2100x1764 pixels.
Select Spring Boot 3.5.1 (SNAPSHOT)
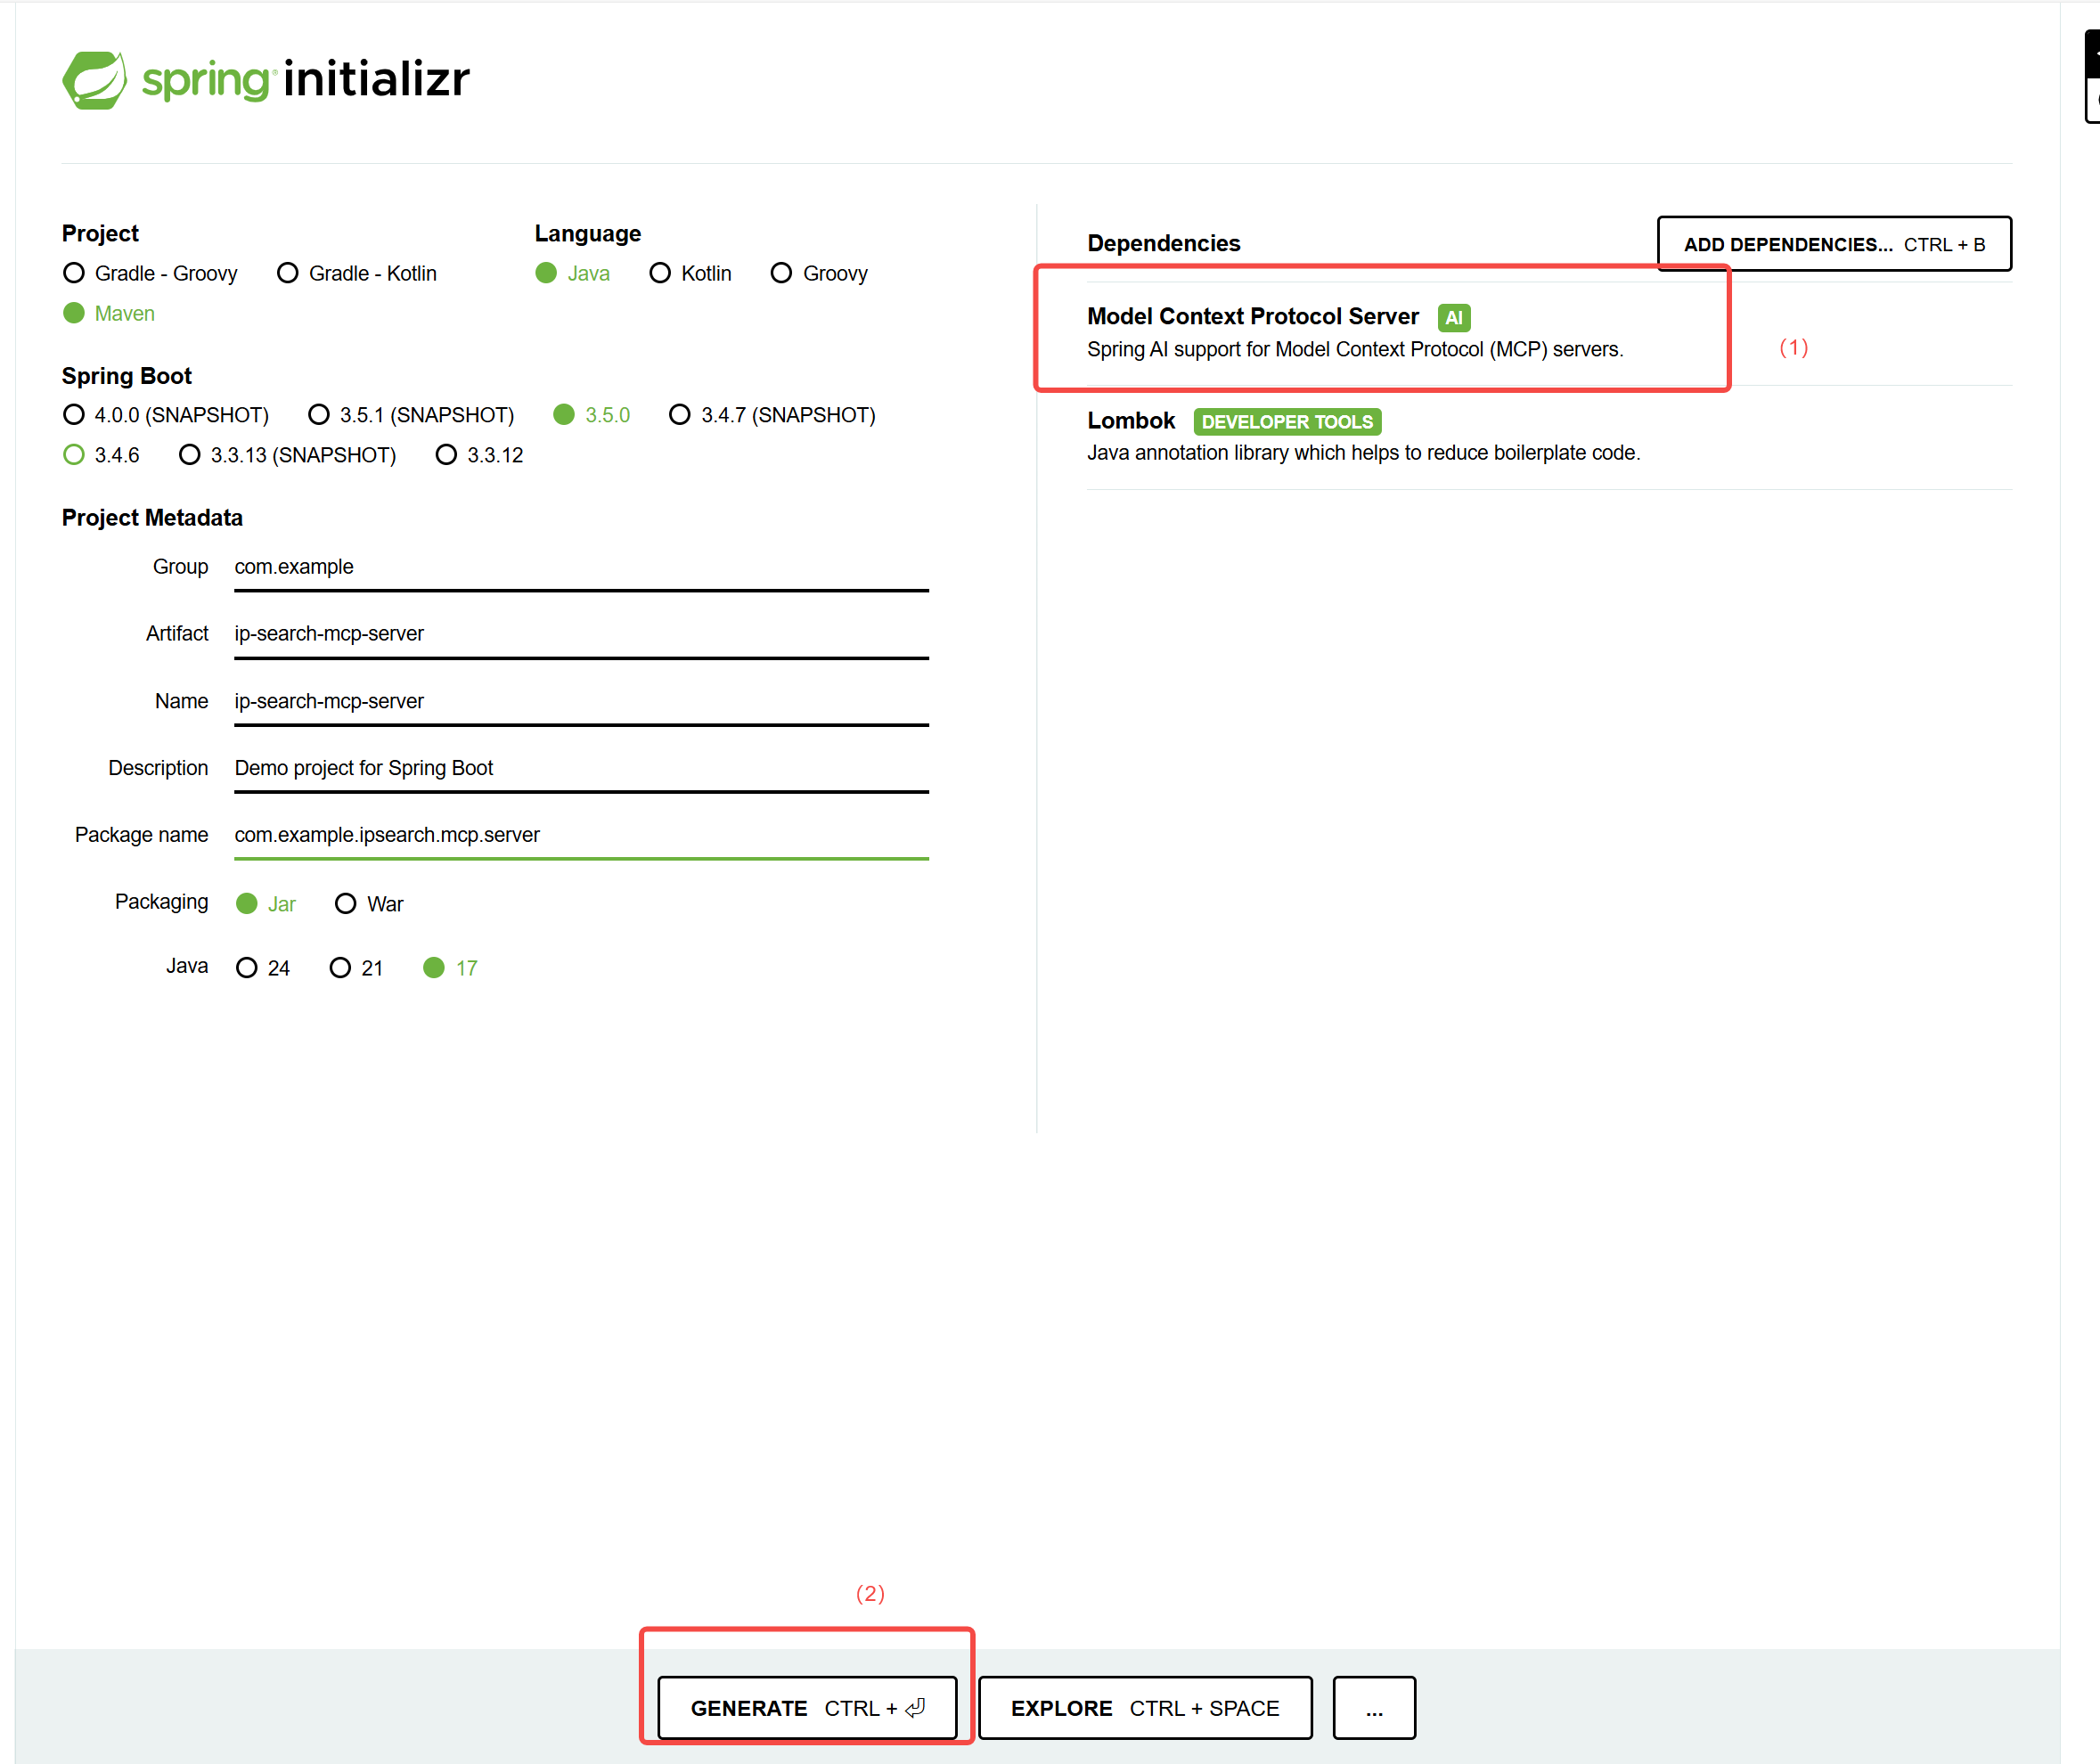[x=411, y=414]
